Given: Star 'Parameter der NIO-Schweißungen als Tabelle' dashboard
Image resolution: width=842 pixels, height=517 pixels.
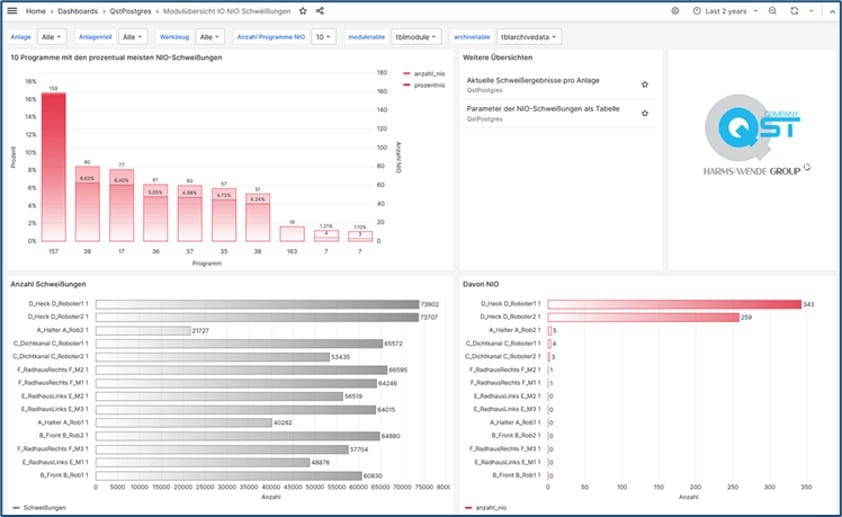Looking at the screenshot, I should click(645, 113).
